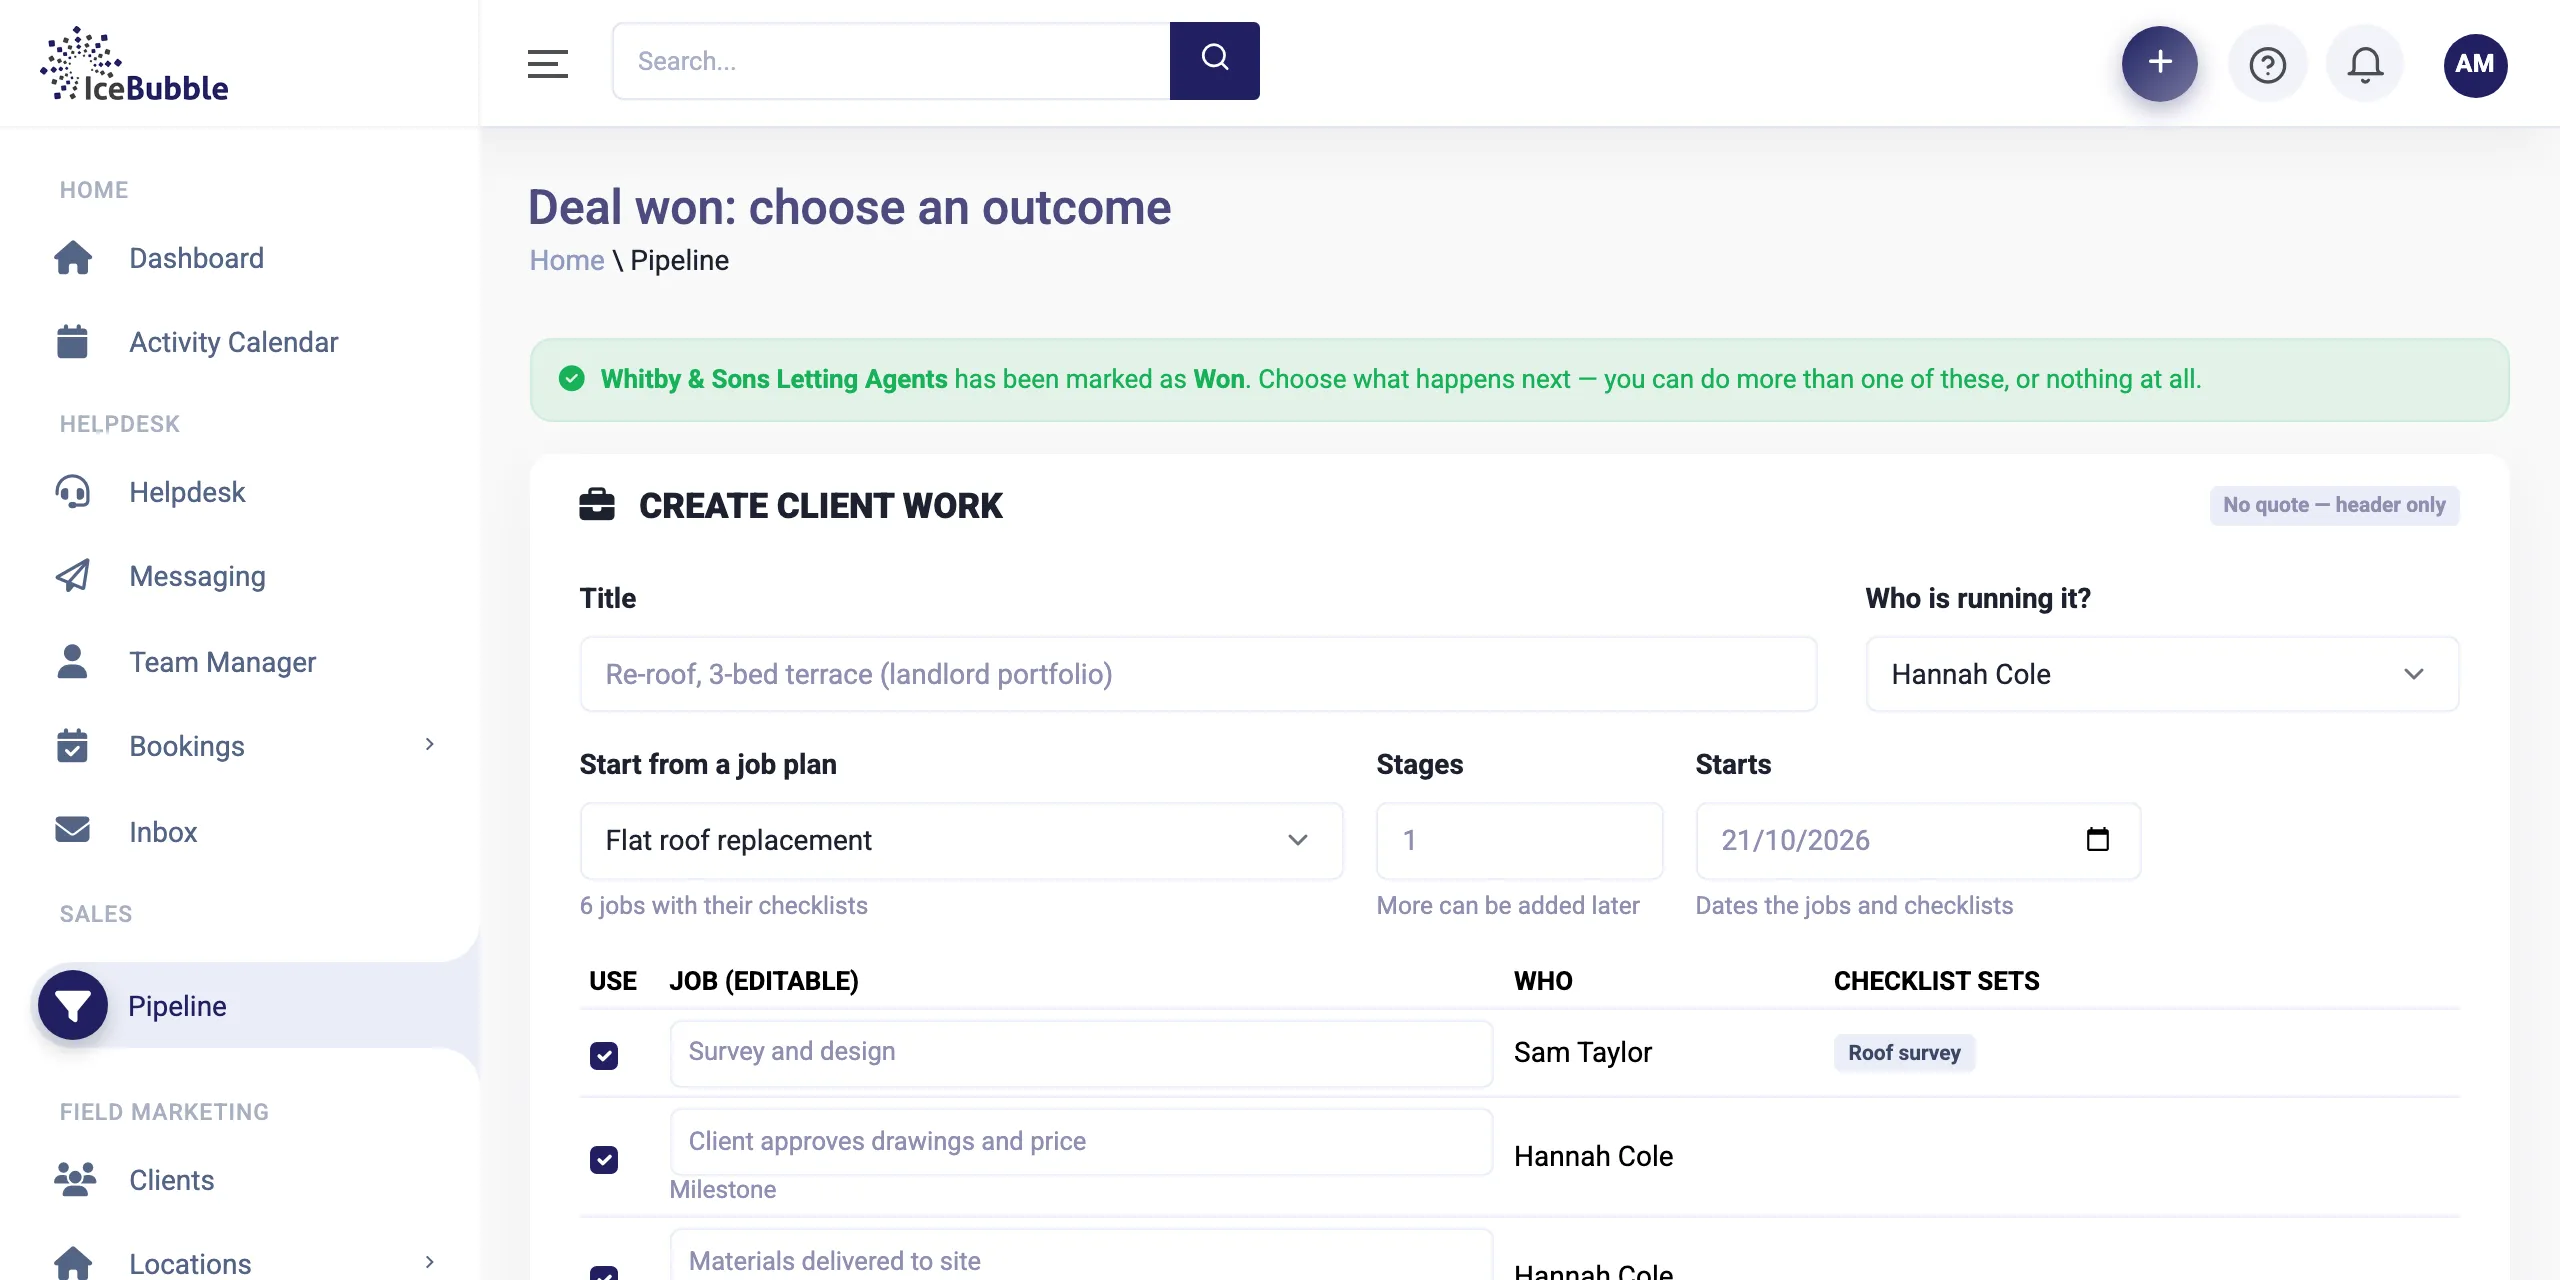Expand the Locations submenu chevron
The width and height of the screenshot is (2560, 1280).
pyautogui.click(x=429, y=1262)
